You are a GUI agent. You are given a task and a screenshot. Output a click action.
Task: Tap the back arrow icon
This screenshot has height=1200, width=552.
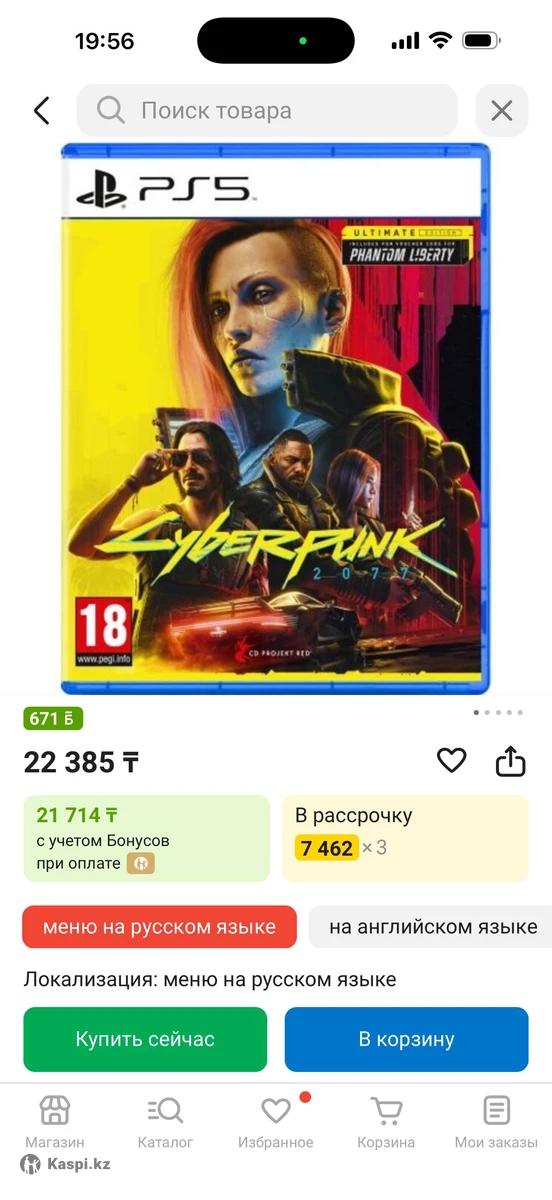(x=41, y=110)
